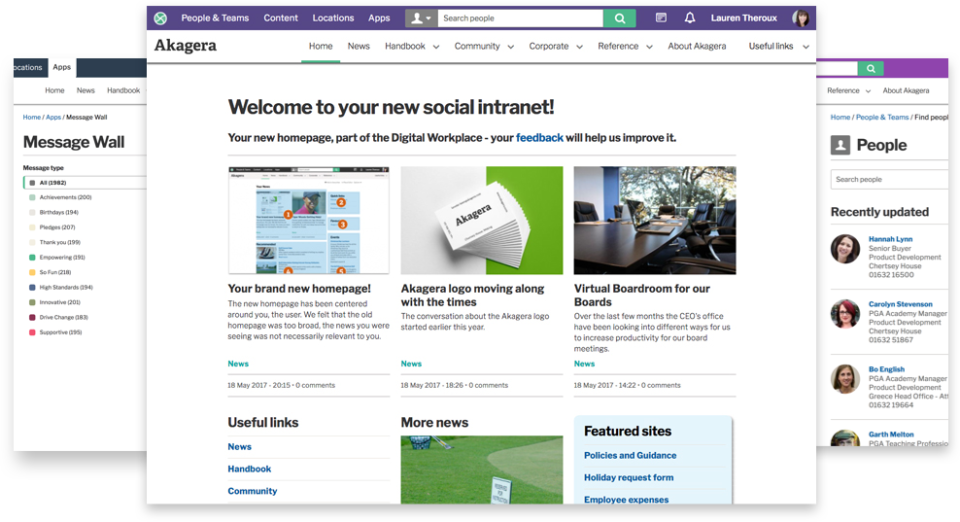Image resolution: width=960 pixels, height=522 pixels.
Task: Click Handbook under Useful links
Action: pos(249,469)
